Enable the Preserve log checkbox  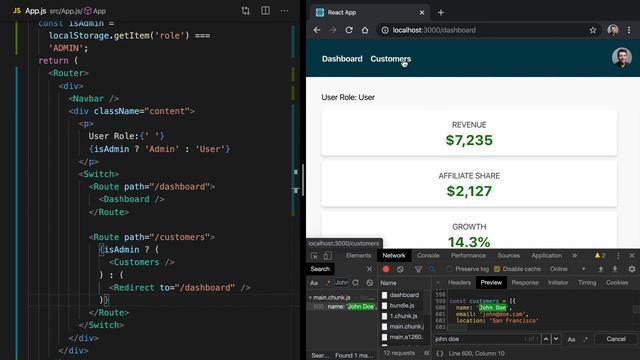450,269
